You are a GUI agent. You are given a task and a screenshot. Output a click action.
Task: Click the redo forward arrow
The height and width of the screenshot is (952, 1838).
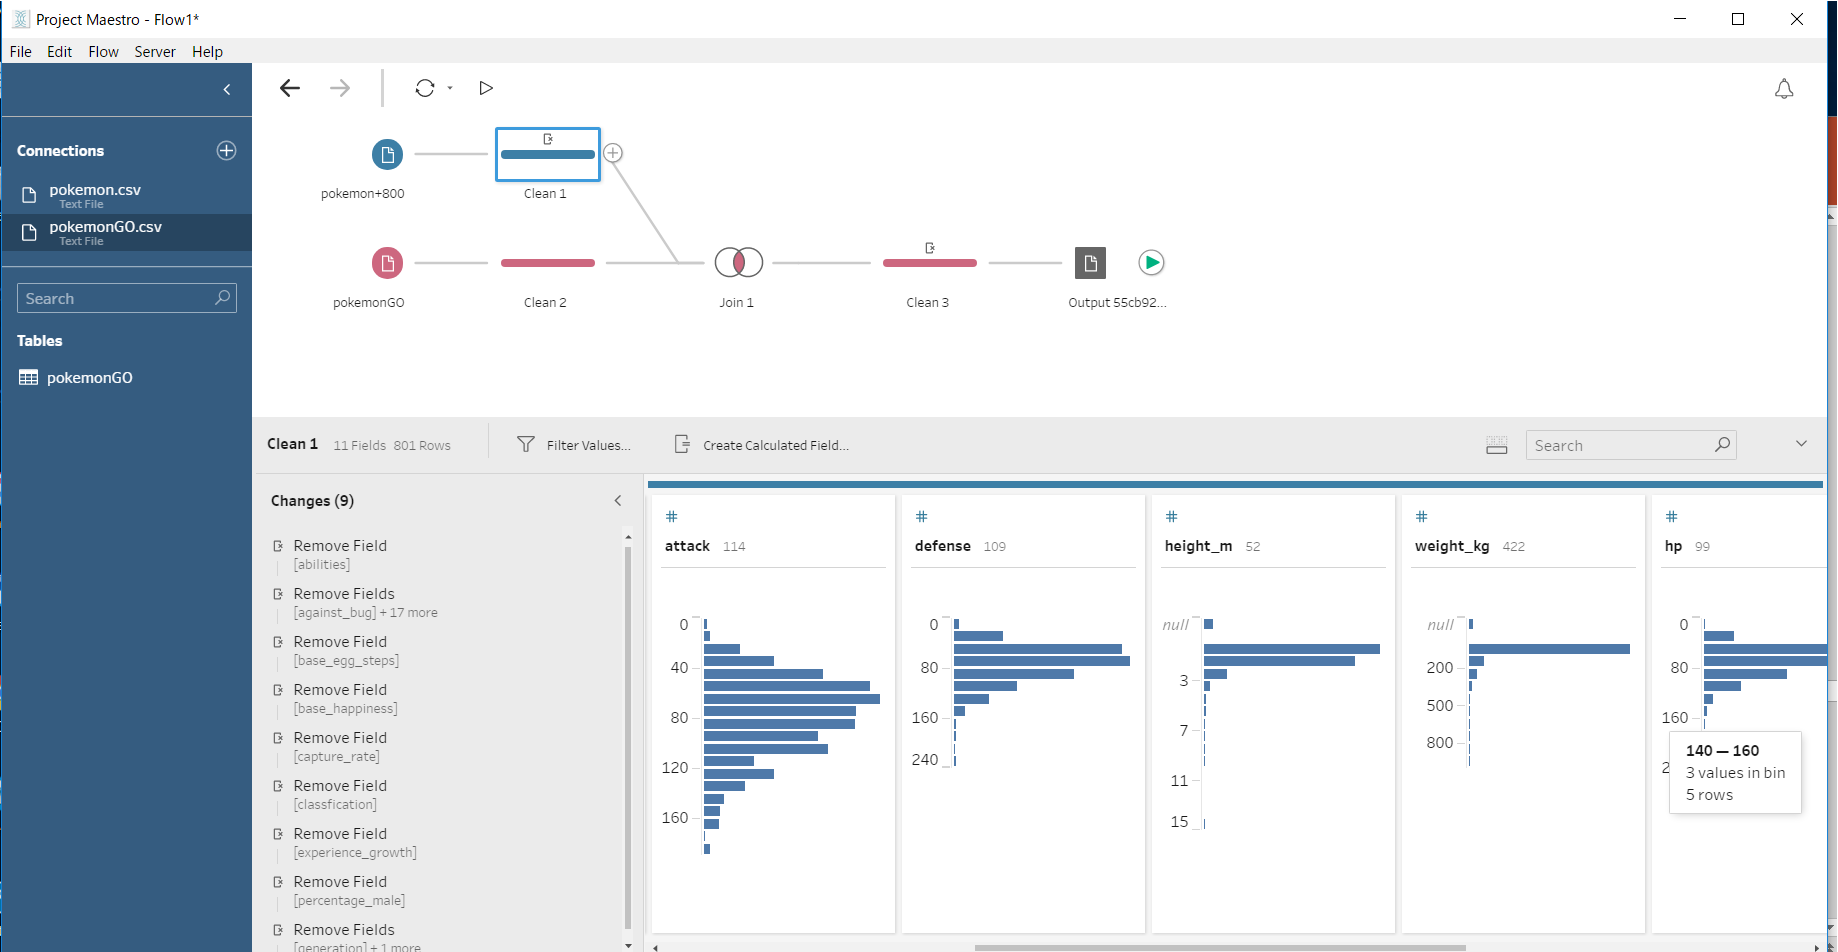pos(340,88)
